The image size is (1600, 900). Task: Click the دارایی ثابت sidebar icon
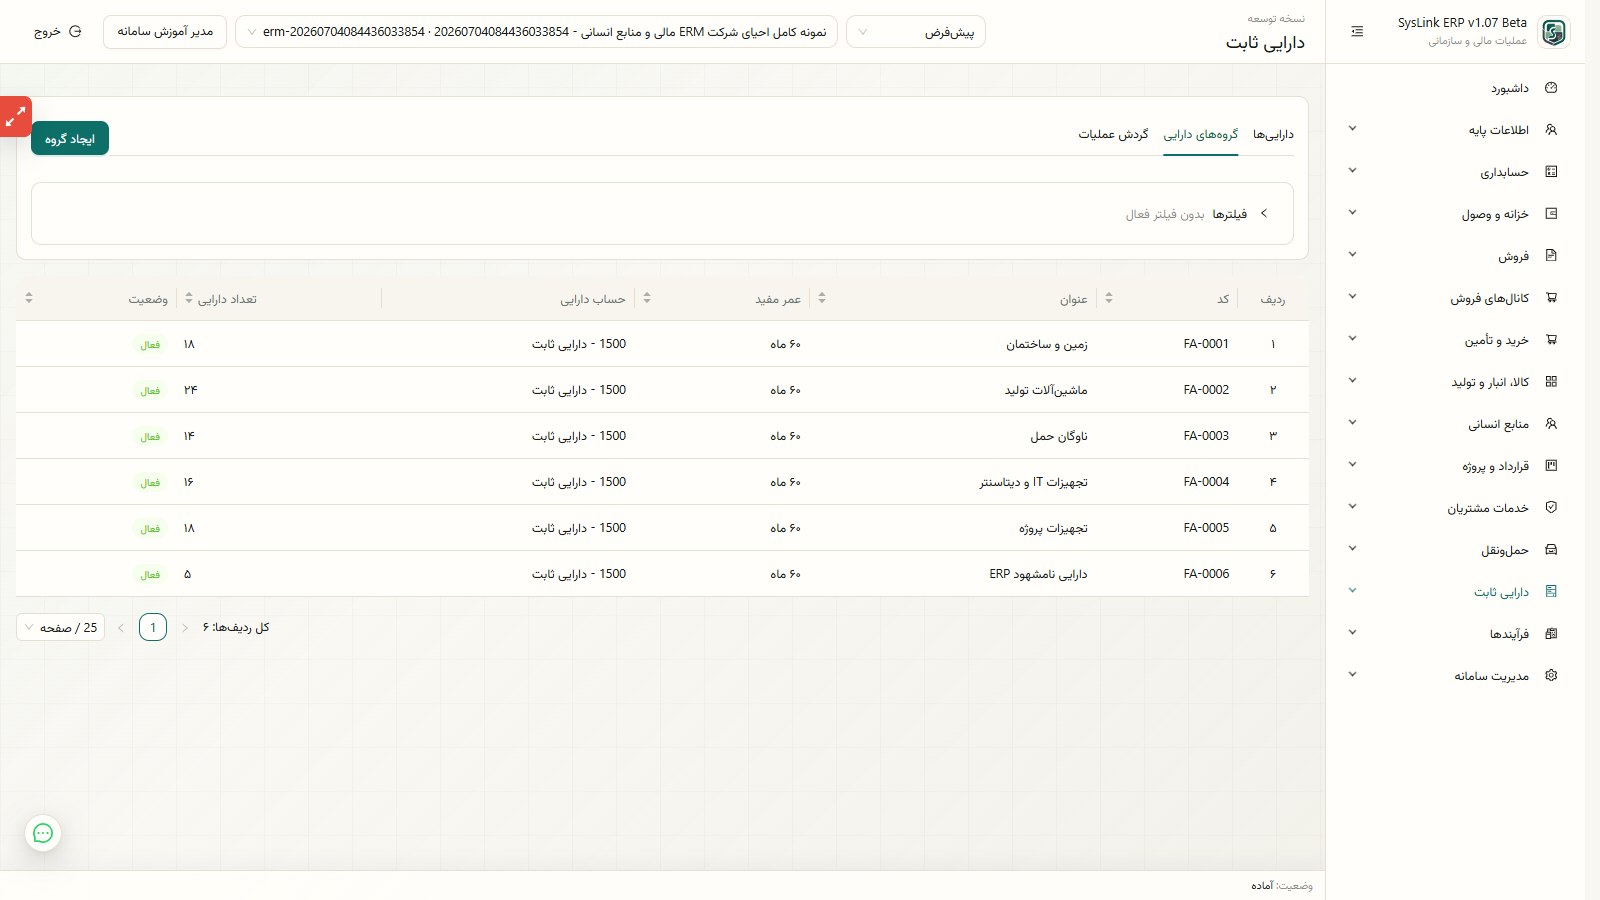click(1551, 592)
